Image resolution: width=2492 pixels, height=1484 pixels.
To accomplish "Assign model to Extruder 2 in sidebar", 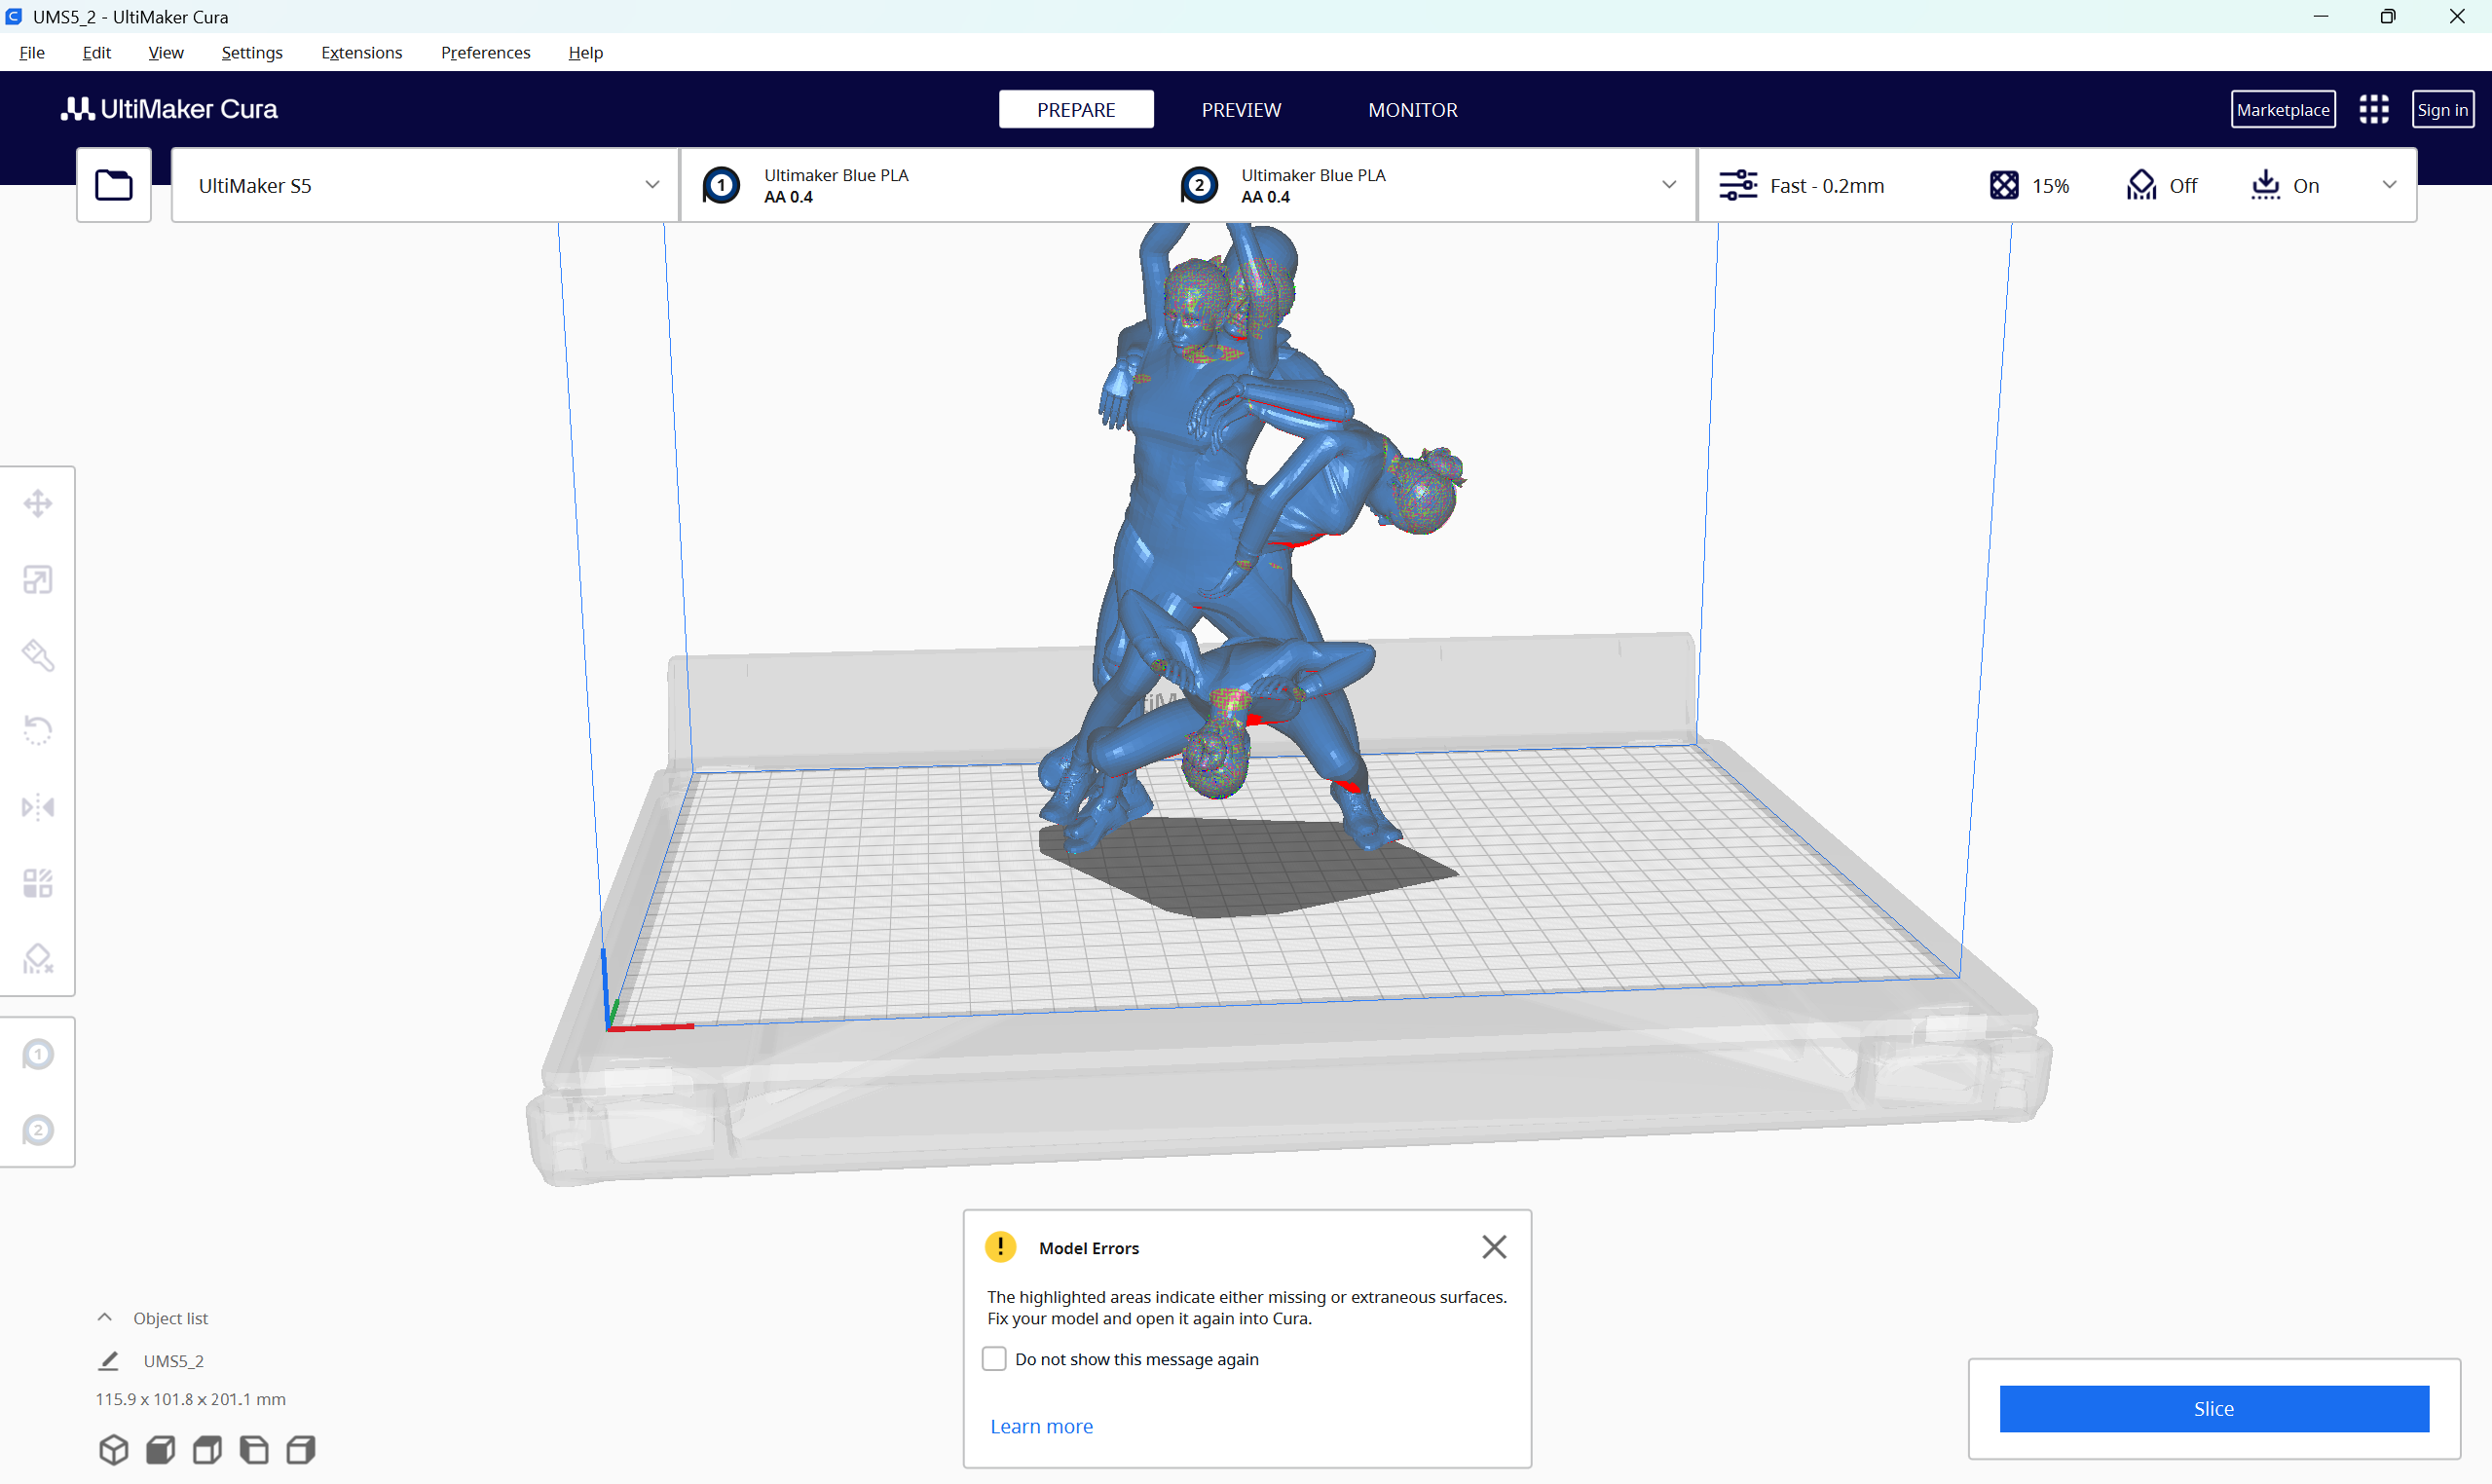I will [38, 1130].
